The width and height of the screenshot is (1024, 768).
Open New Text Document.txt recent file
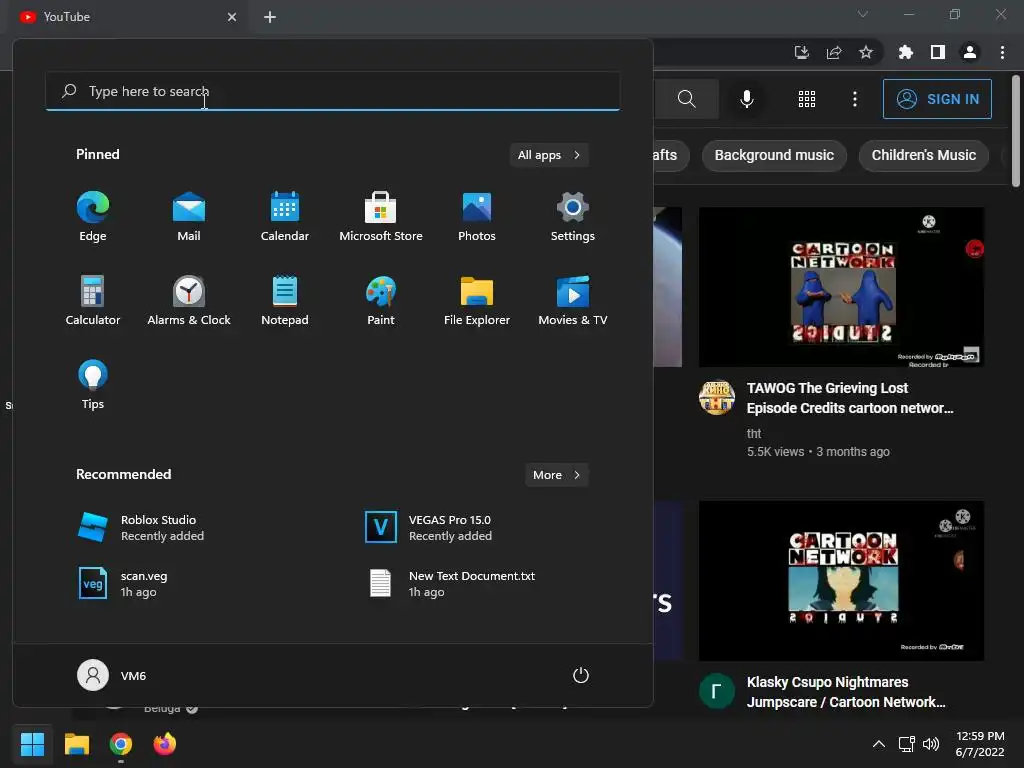click(x=450, y=584)
